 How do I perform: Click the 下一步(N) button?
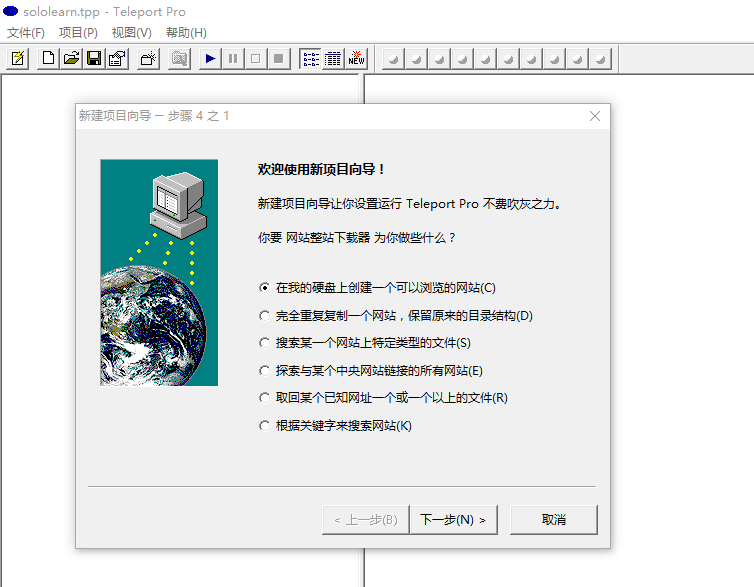pos(453,519)
